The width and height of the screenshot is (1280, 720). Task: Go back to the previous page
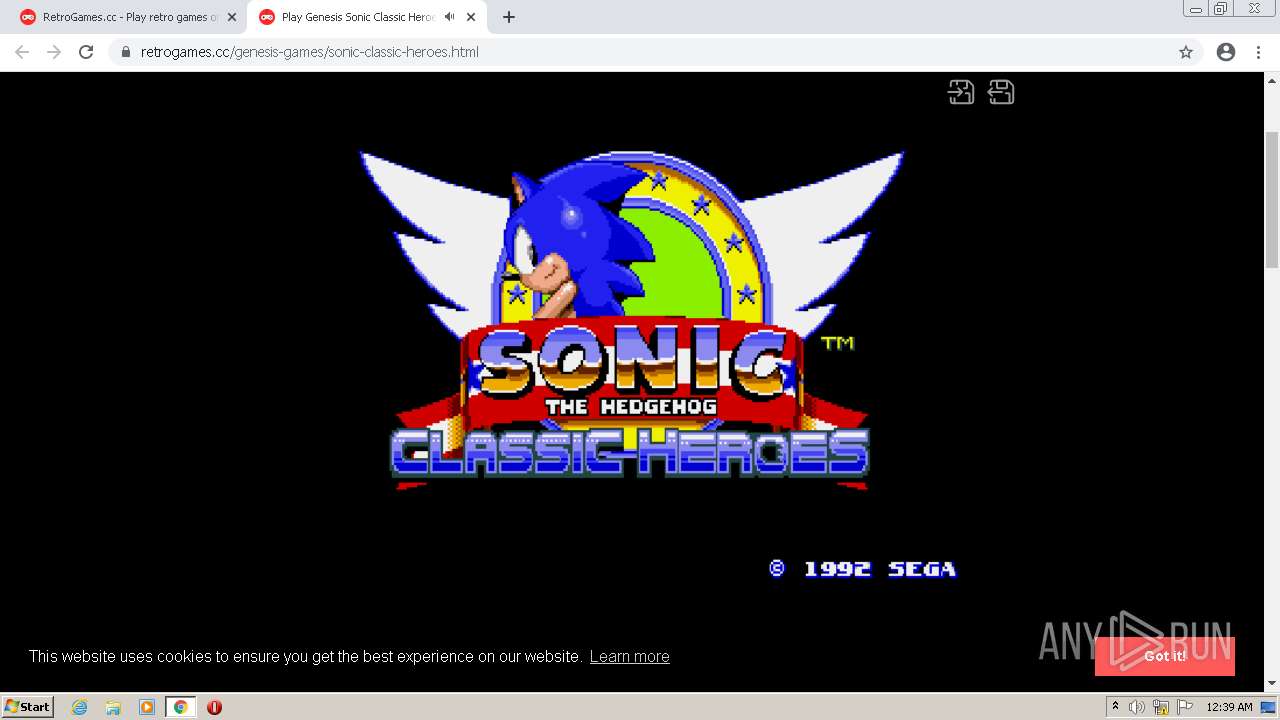(22, 52)
